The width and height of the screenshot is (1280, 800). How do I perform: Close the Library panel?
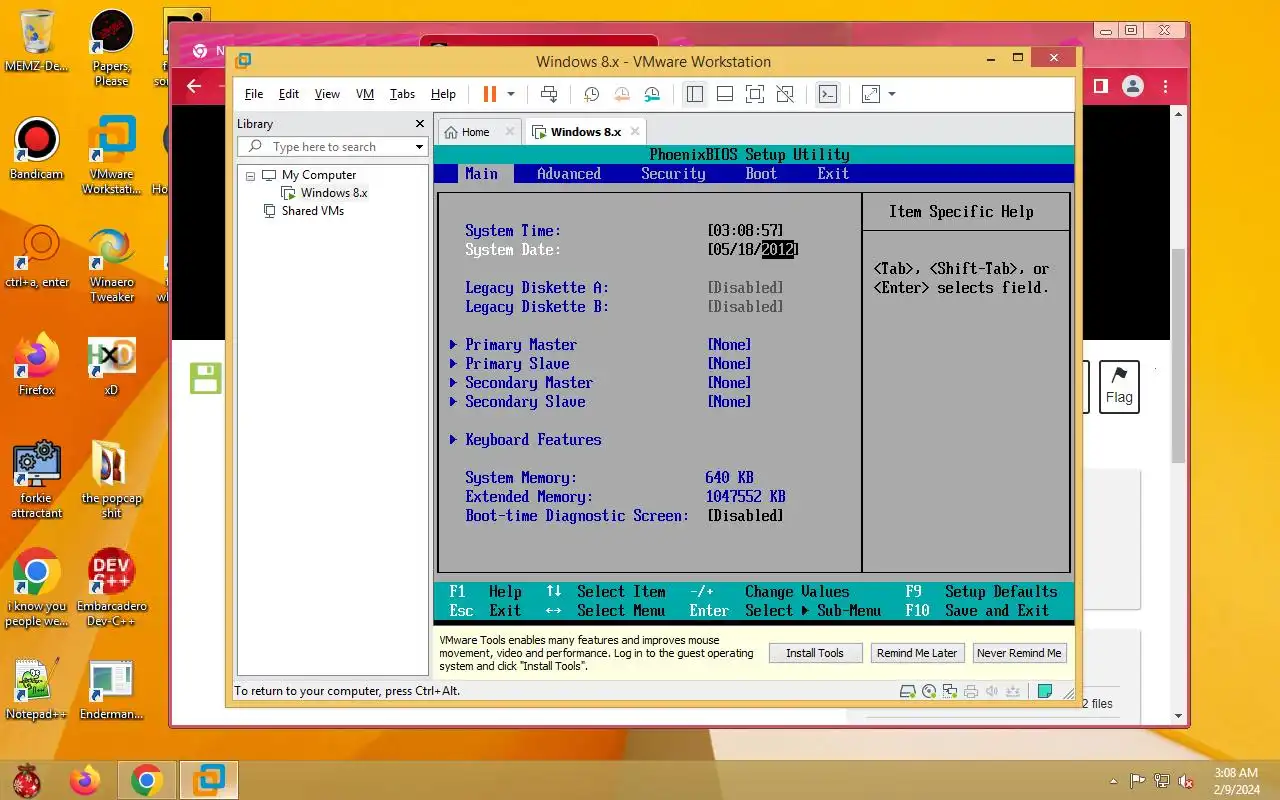click(x=420, y=123)
